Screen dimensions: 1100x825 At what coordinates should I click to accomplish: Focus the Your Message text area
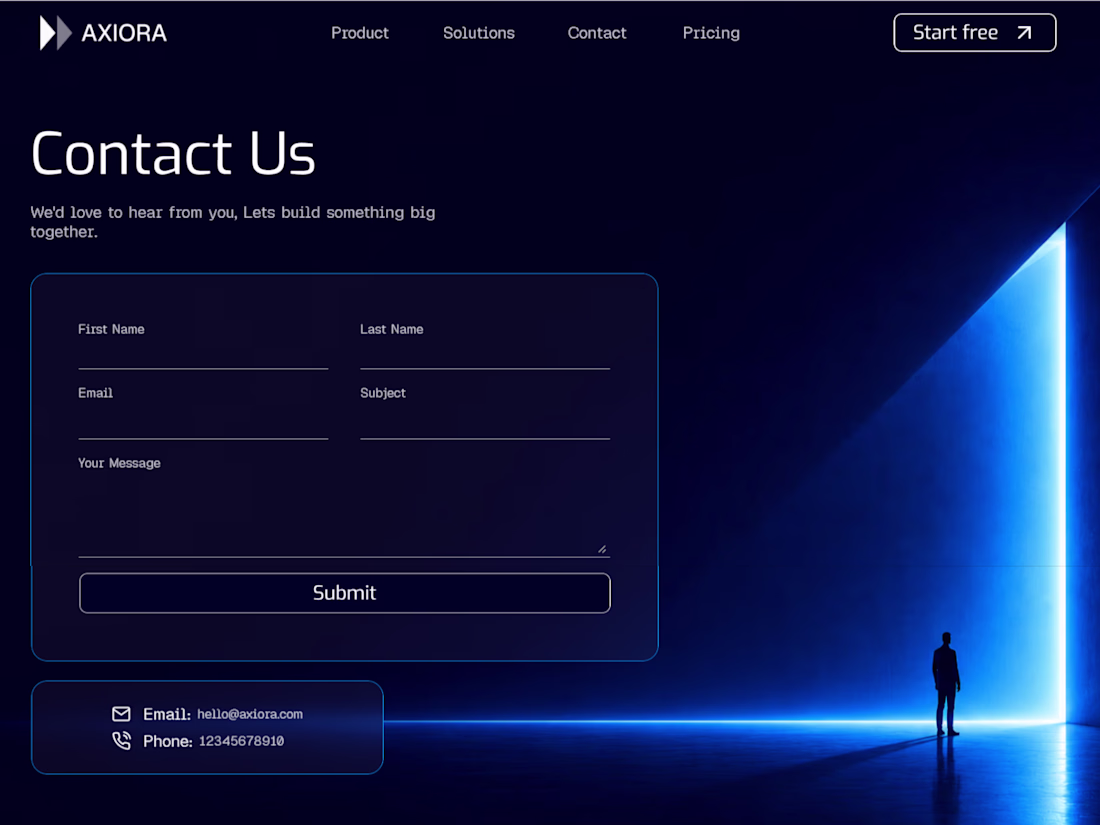tap(344, 516)
